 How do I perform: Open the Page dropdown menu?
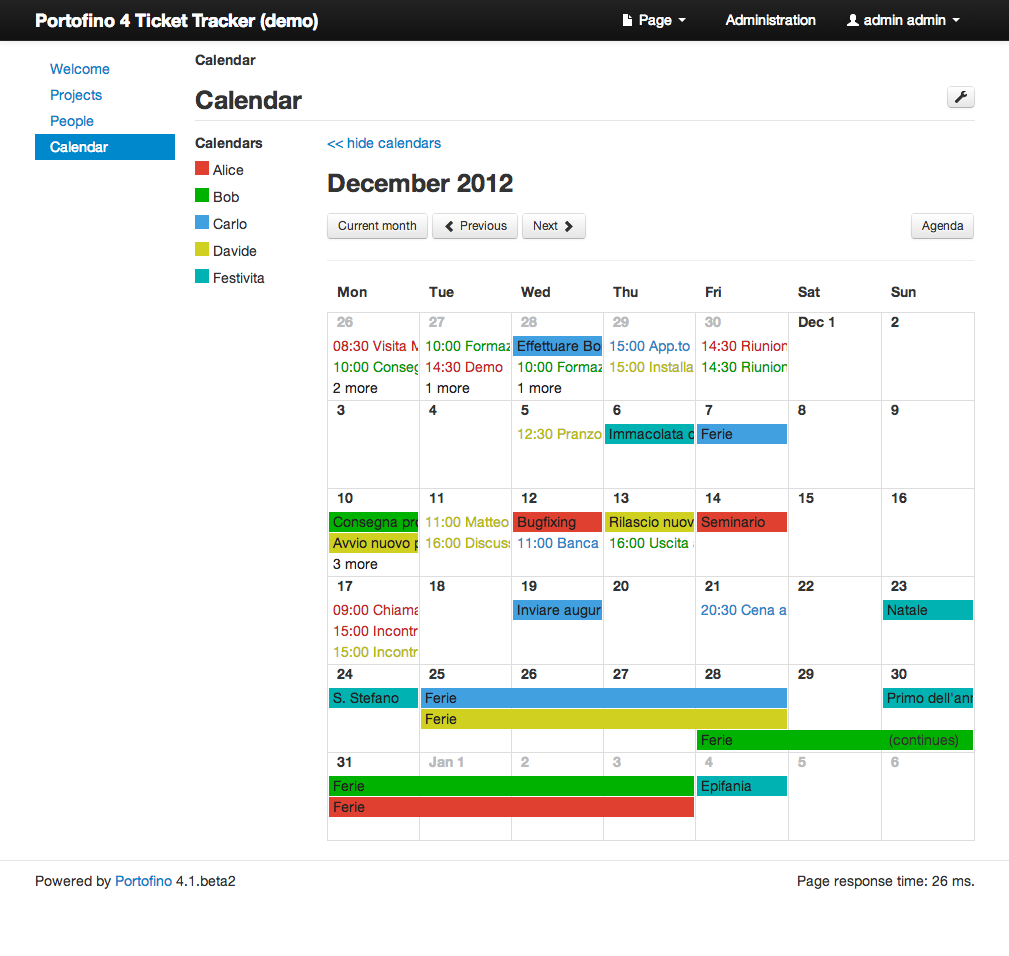[x=653, y=20]
